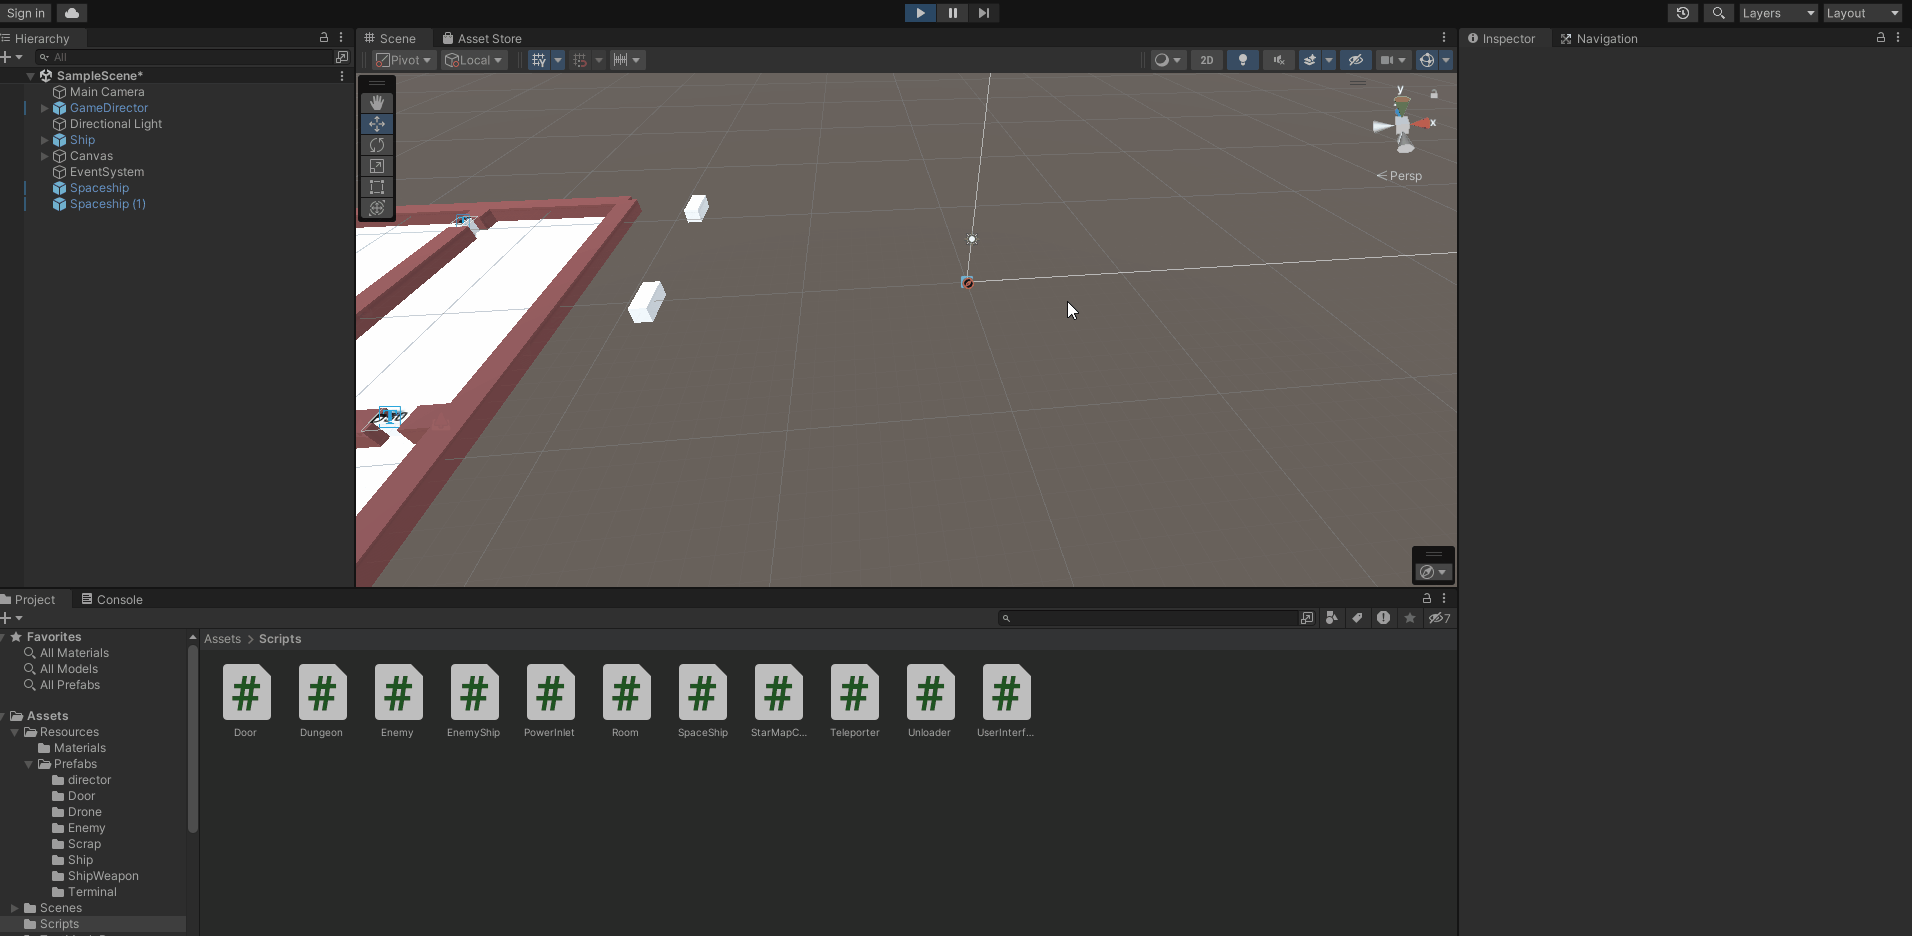Select the Hand tool in the scene overlay
Screen dimensions: 1912x936
click(376, 102)
